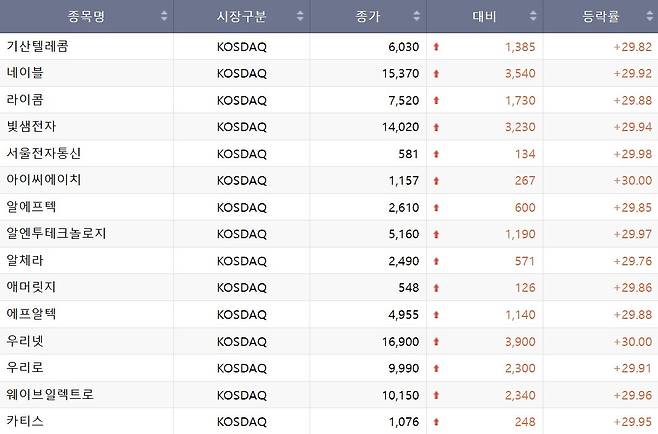Click the red up arrow in the 카티스 row

coord(436,421)
